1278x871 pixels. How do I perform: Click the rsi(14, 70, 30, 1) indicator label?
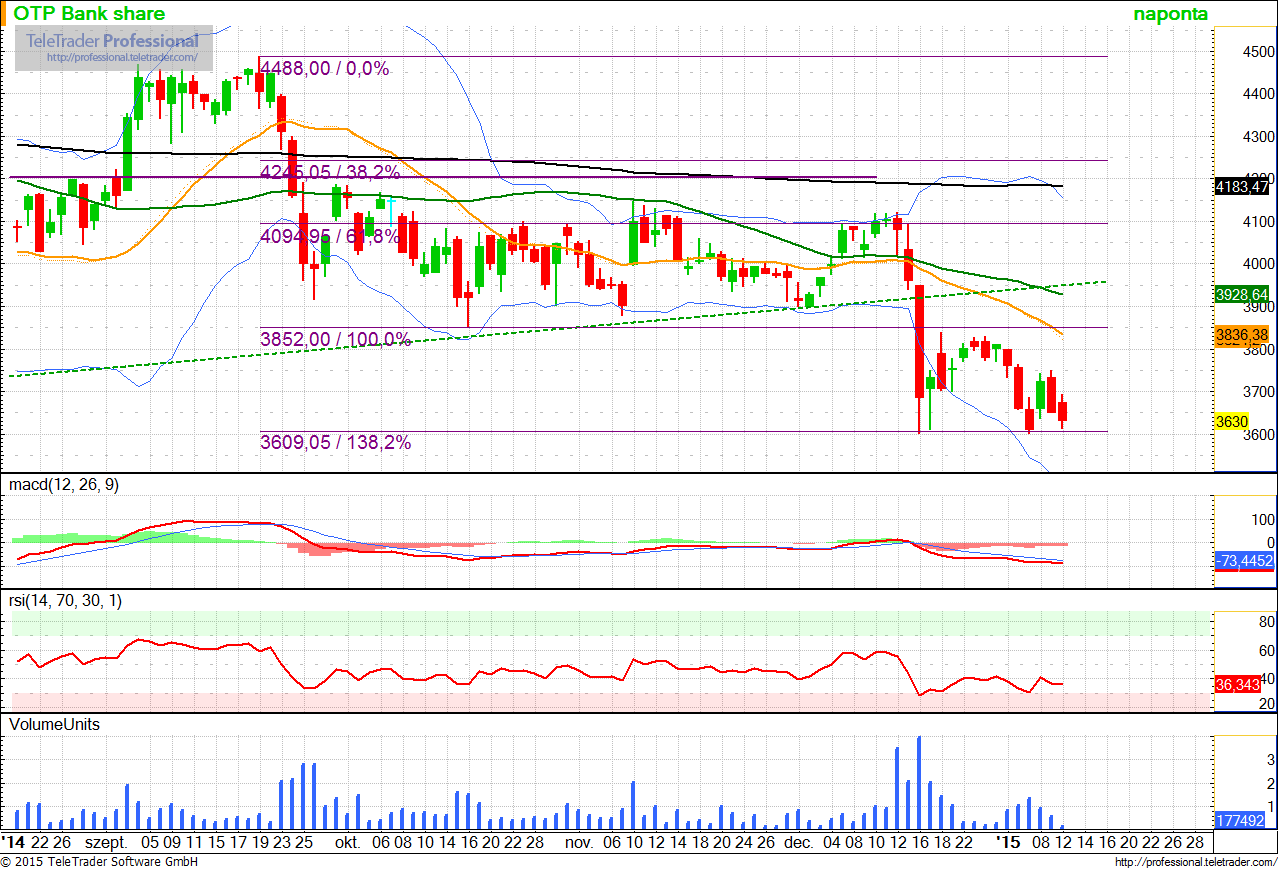coord(65,601)
